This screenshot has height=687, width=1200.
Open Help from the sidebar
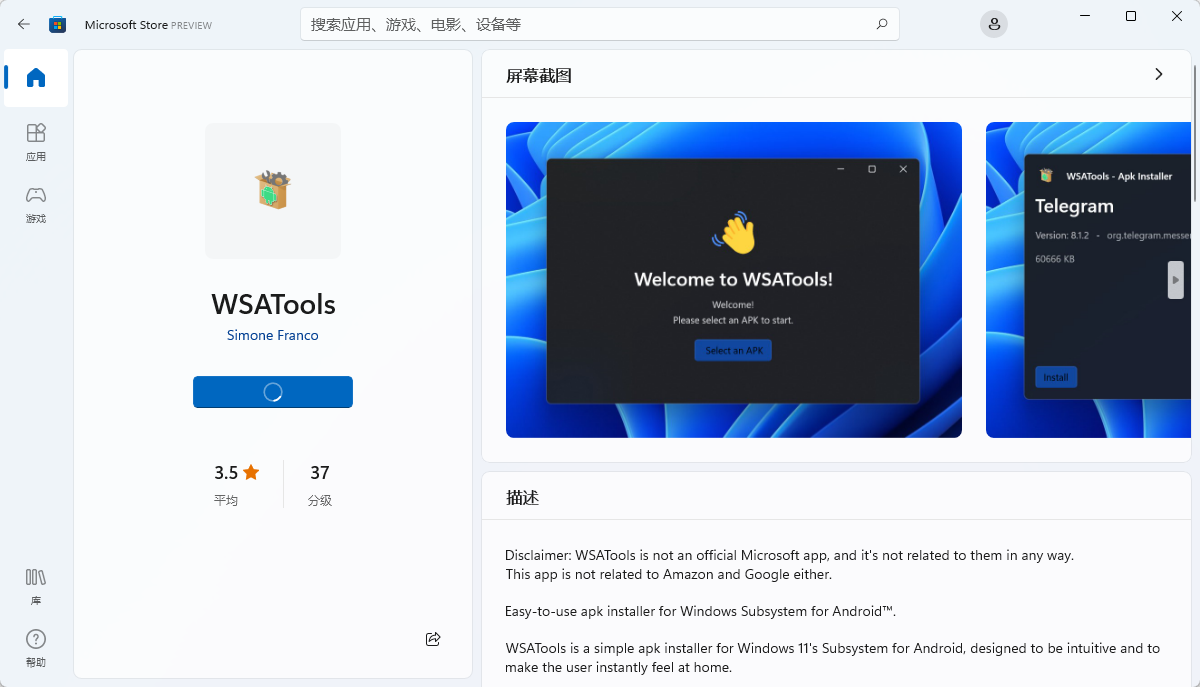tap(35, 647)
